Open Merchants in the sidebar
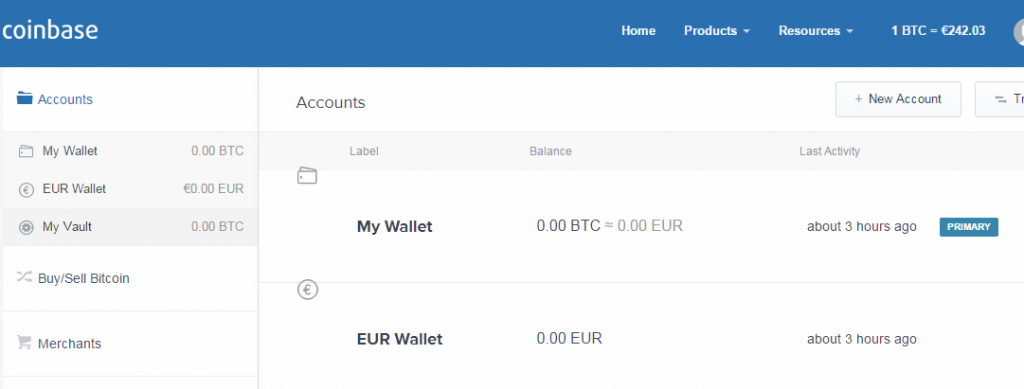The width and height of the screenshot is (1024, 389). tap(69, 343)
